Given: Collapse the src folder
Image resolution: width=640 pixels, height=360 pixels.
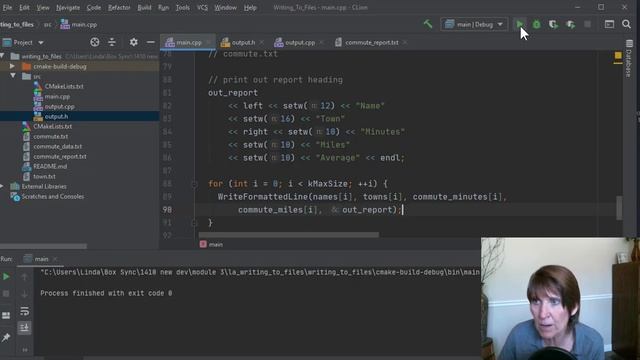Looking at the screenshot, I should (x=13, y=76).
